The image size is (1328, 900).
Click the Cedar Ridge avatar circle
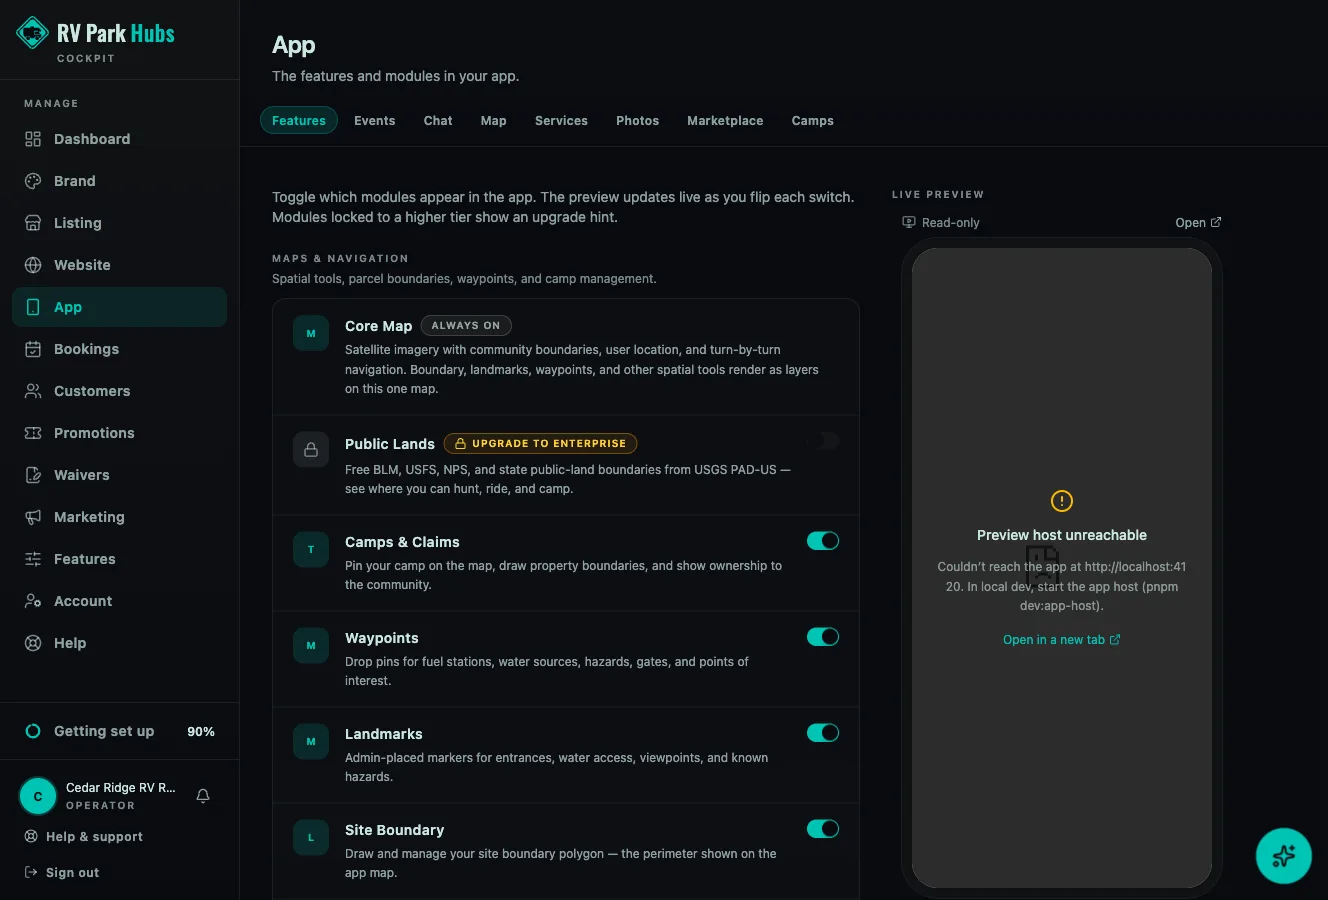38,796
